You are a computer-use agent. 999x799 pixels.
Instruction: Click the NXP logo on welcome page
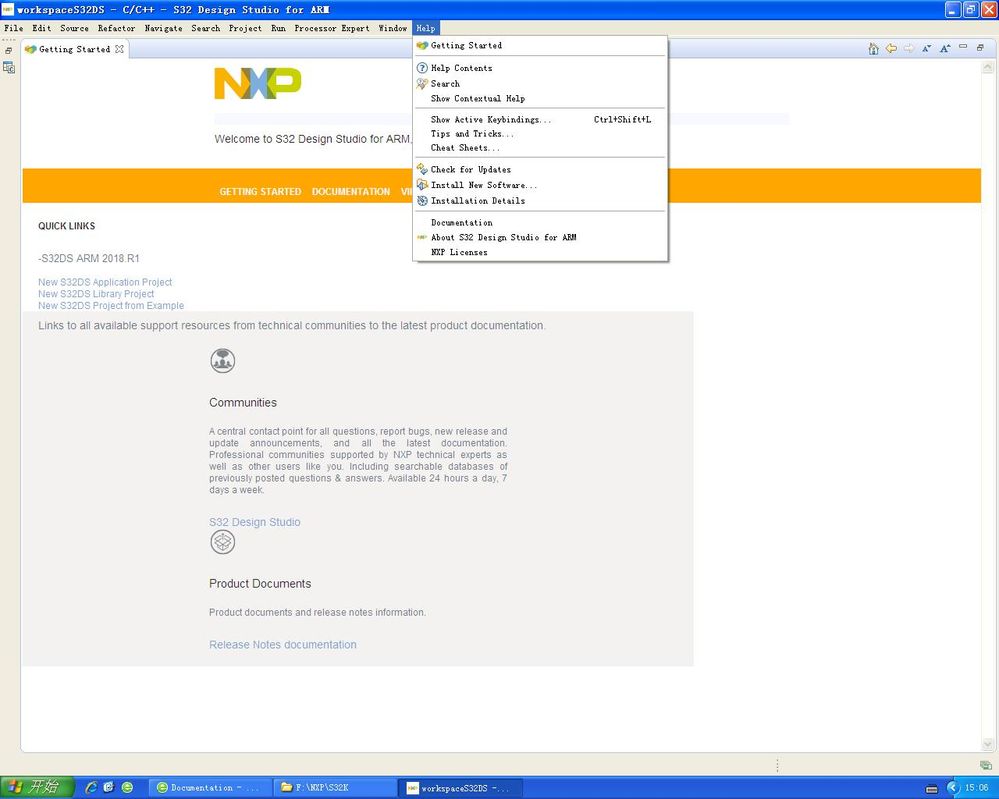click(257, 83)
